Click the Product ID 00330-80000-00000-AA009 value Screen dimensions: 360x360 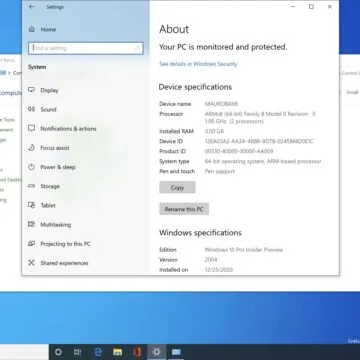[239, 151]
